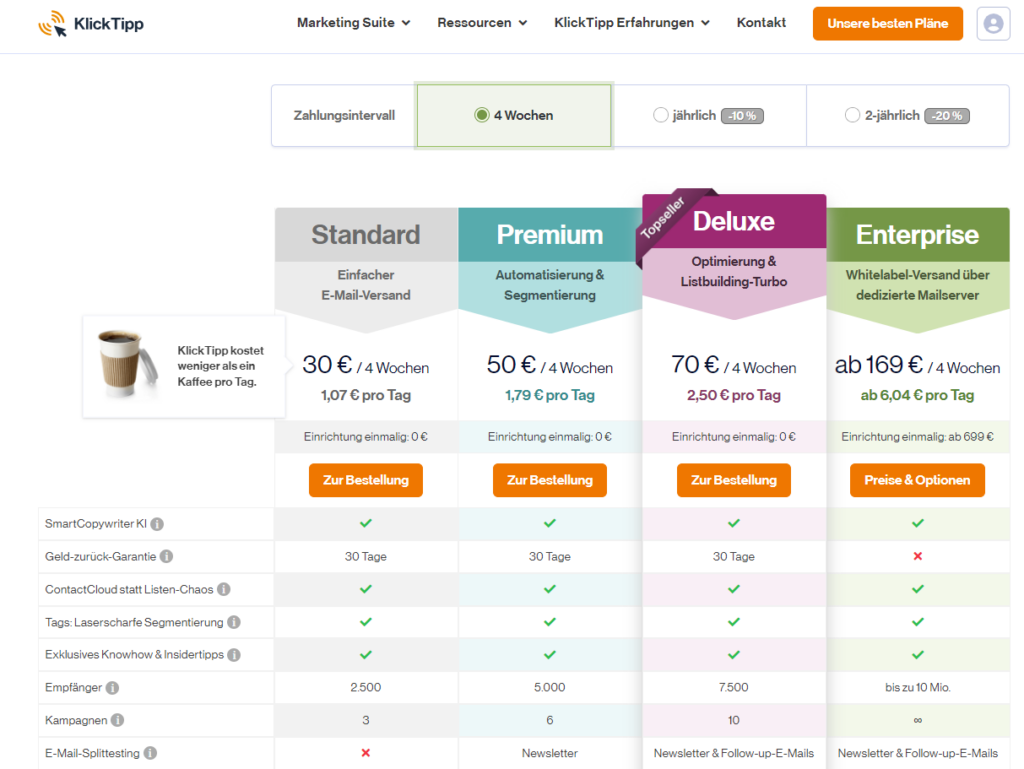Click the Standard plan header
1024x769 pixels.
366,235
